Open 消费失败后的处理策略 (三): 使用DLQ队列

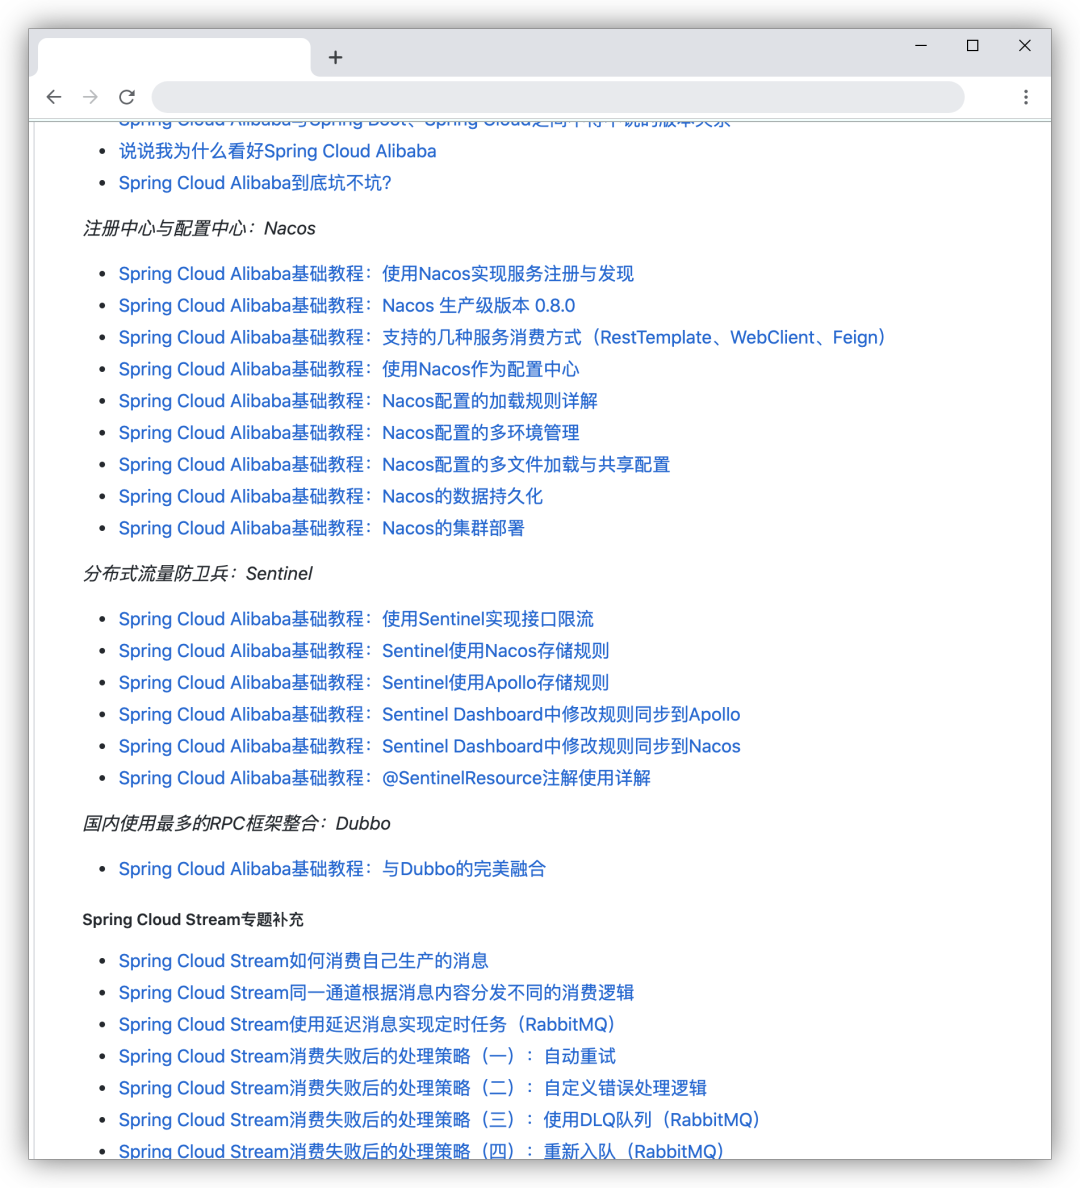(x=440, y=1121)
